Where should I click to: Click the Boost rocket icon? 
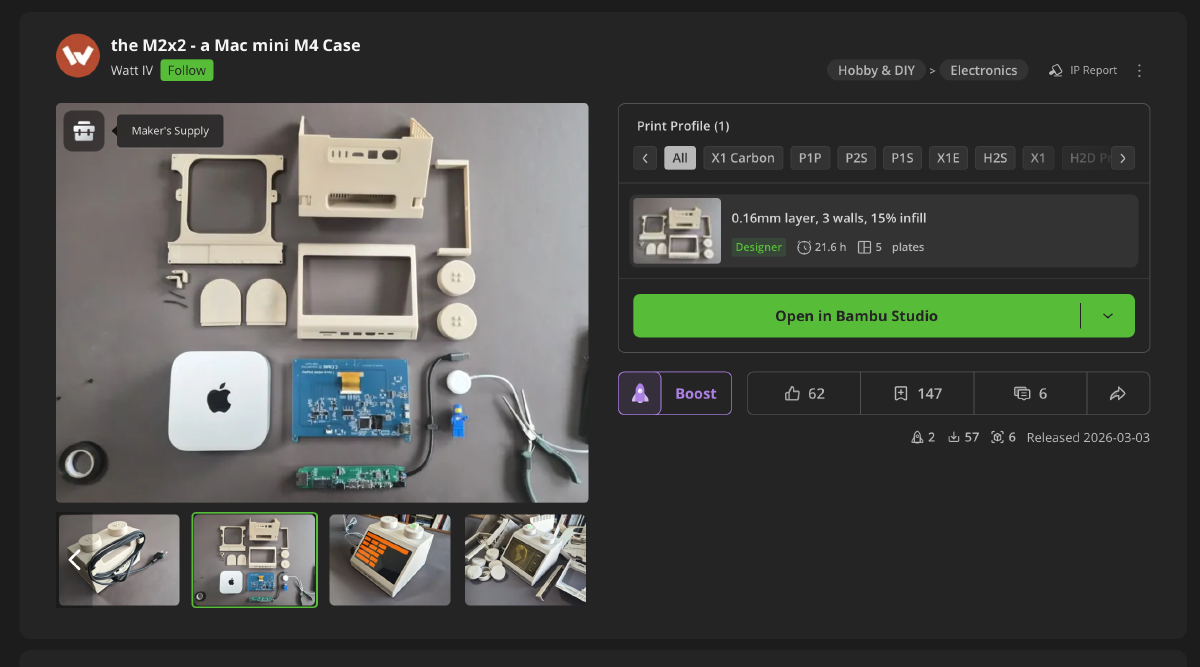[640, 393]
